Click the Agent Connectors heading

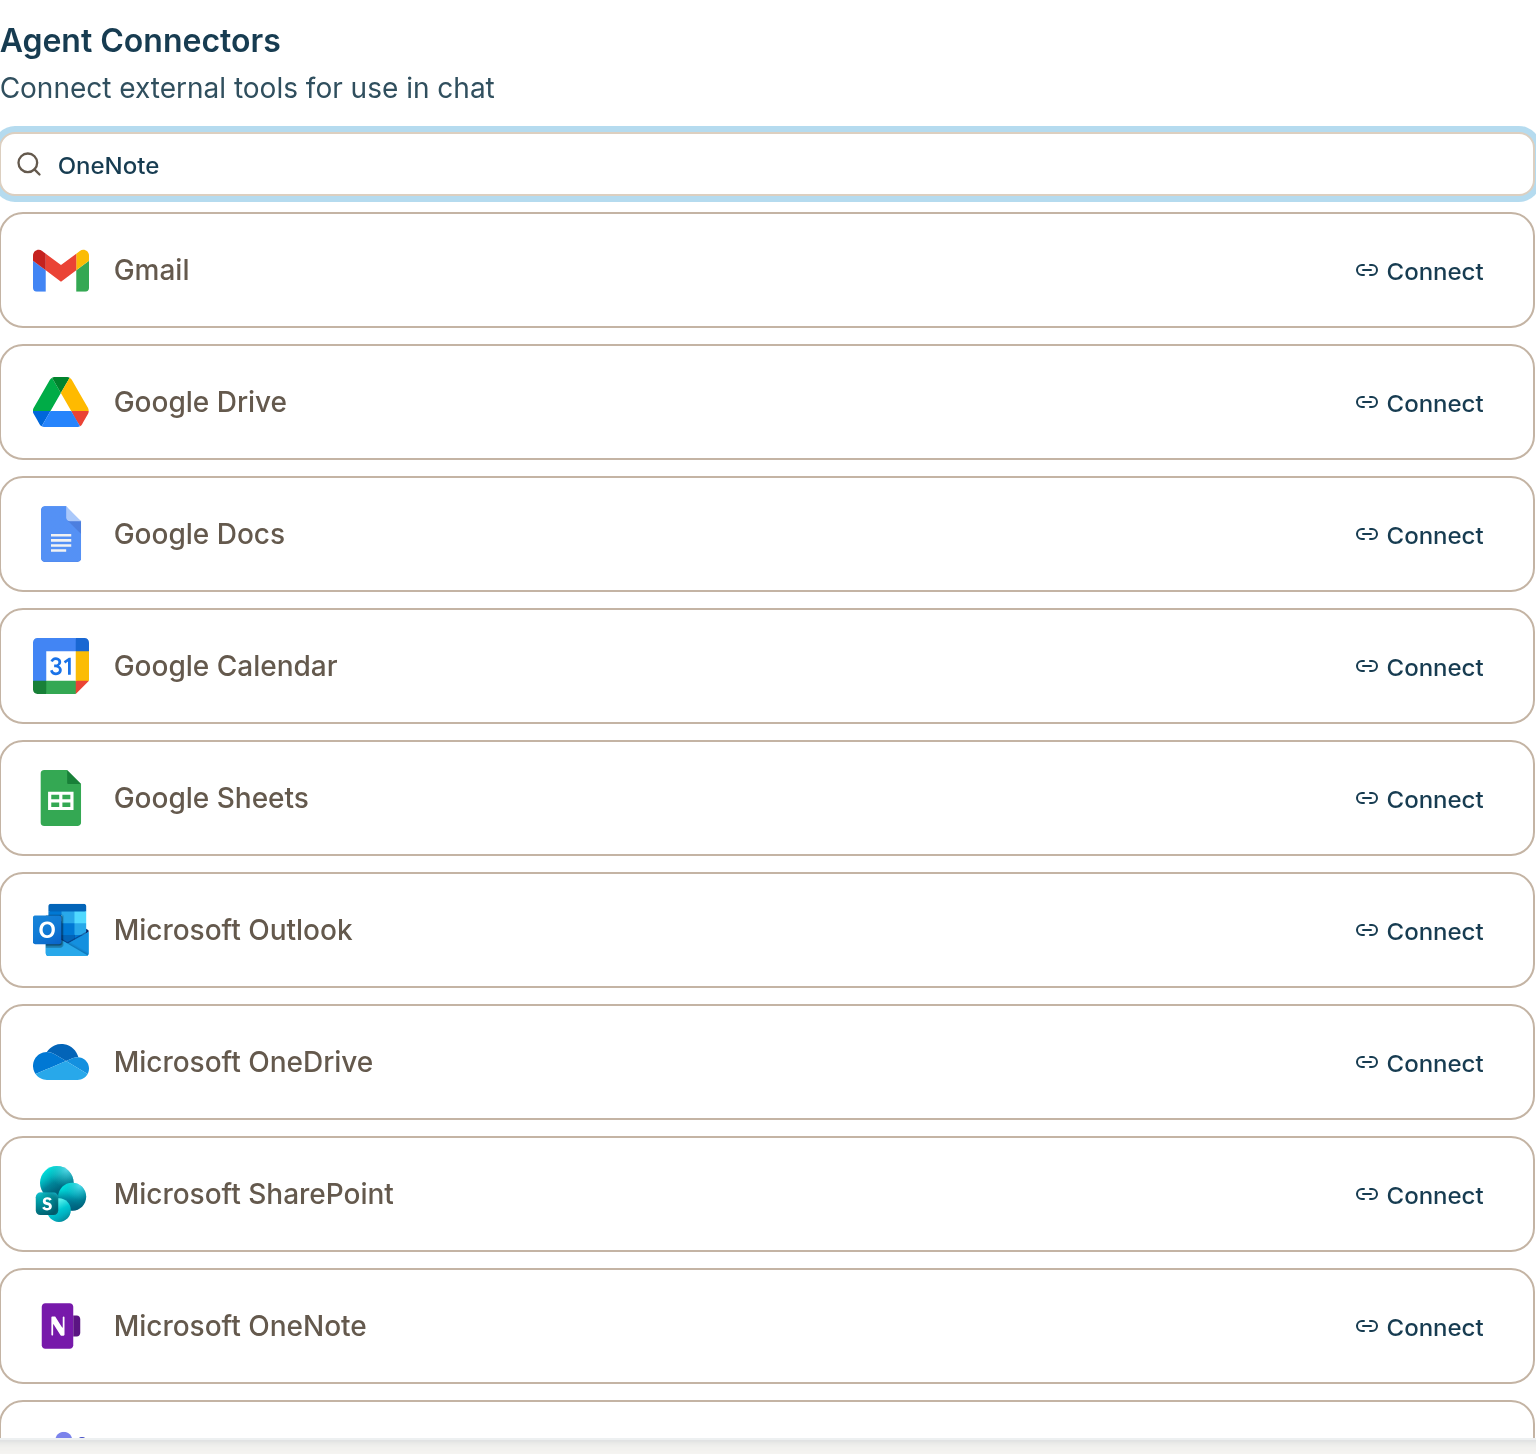(x=140, y=41)
